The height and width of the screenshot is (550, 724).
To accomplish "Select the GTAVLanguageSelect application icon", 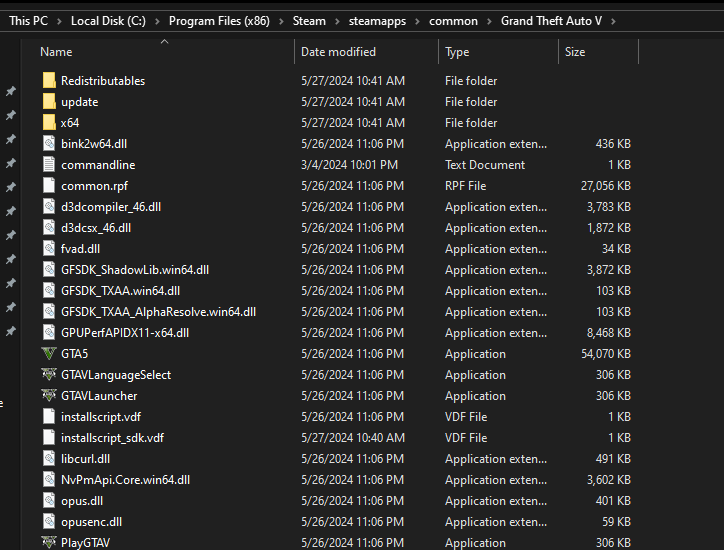I will [49, 375].
